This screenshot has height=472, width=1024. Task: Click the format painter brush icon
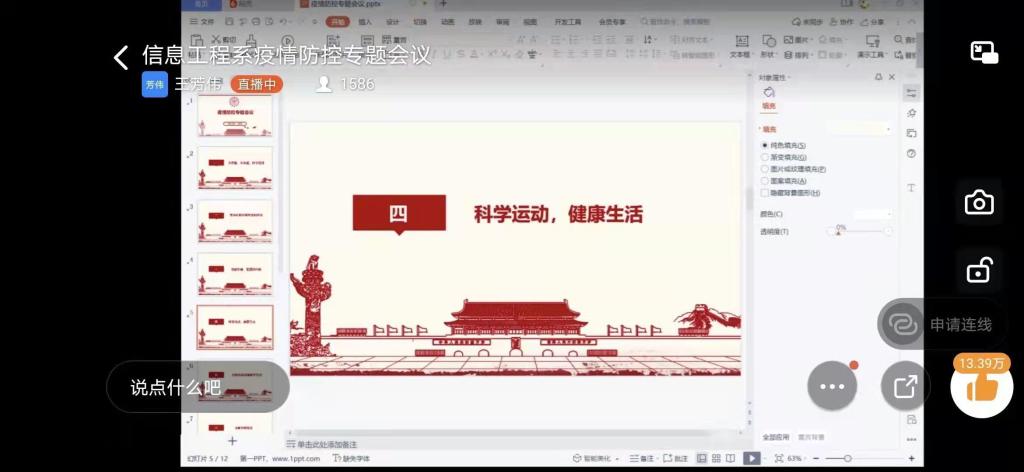click(x=251, y=40)
